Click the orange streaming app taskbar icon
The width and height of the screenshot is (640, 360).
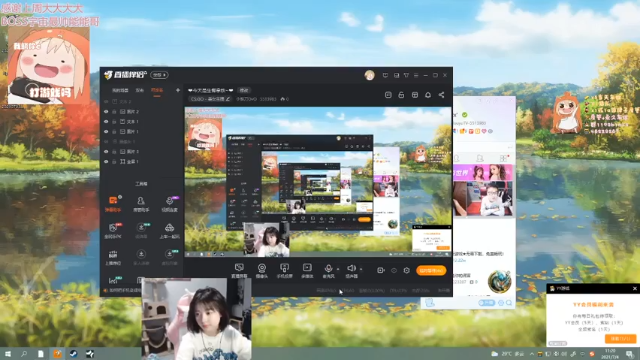click(57, 354)
